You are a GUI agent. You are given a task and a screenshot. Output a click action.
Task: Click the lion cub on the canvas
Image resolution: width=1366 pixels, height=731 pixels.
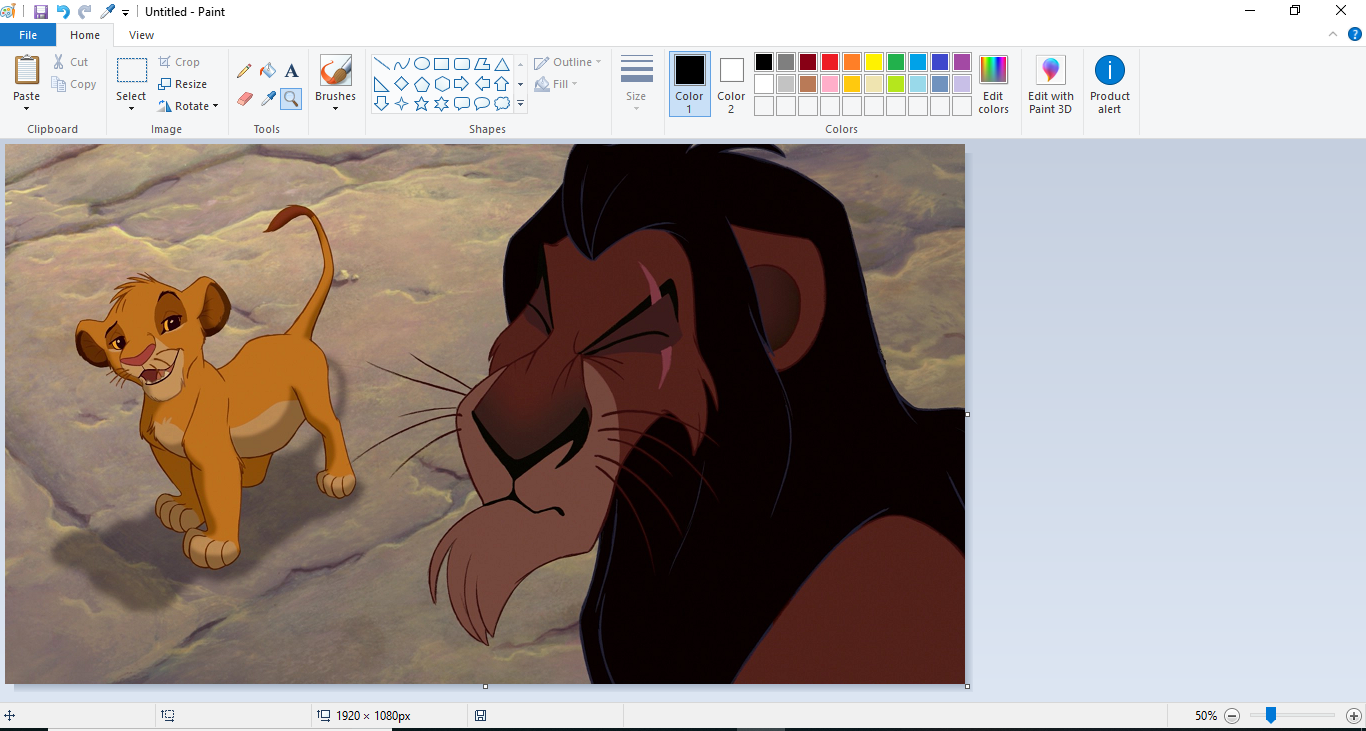pyautogui.click(x=215, y=390)
